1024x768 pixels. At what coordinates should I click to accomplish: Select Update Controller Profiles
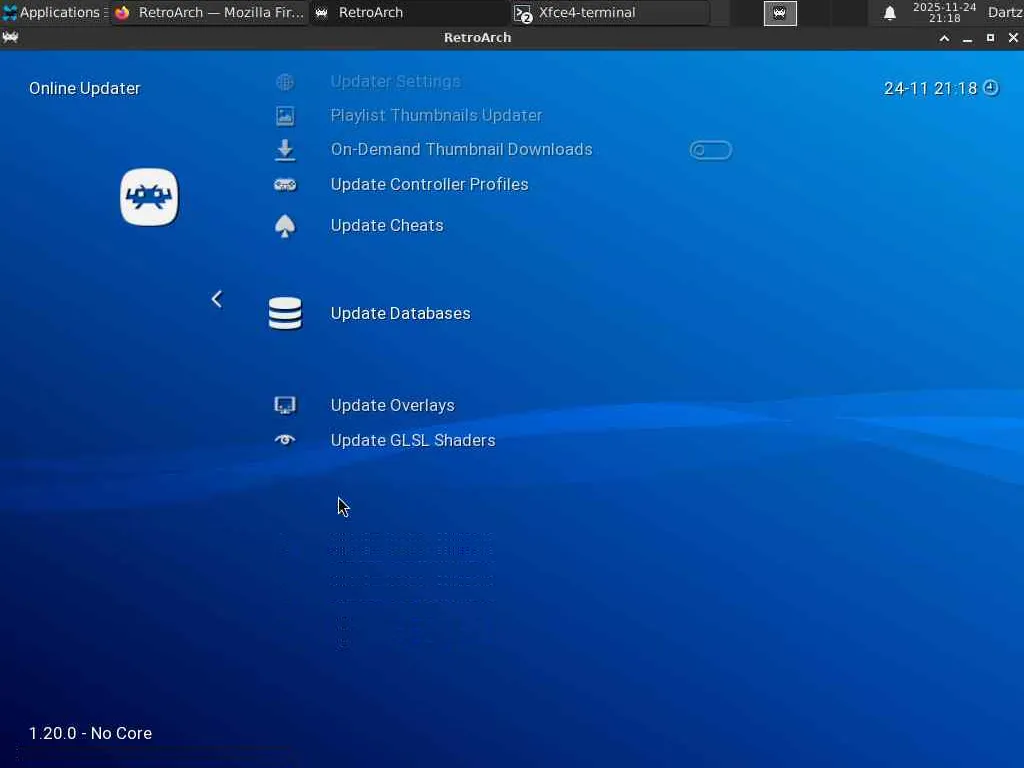(x=429, y=185)
